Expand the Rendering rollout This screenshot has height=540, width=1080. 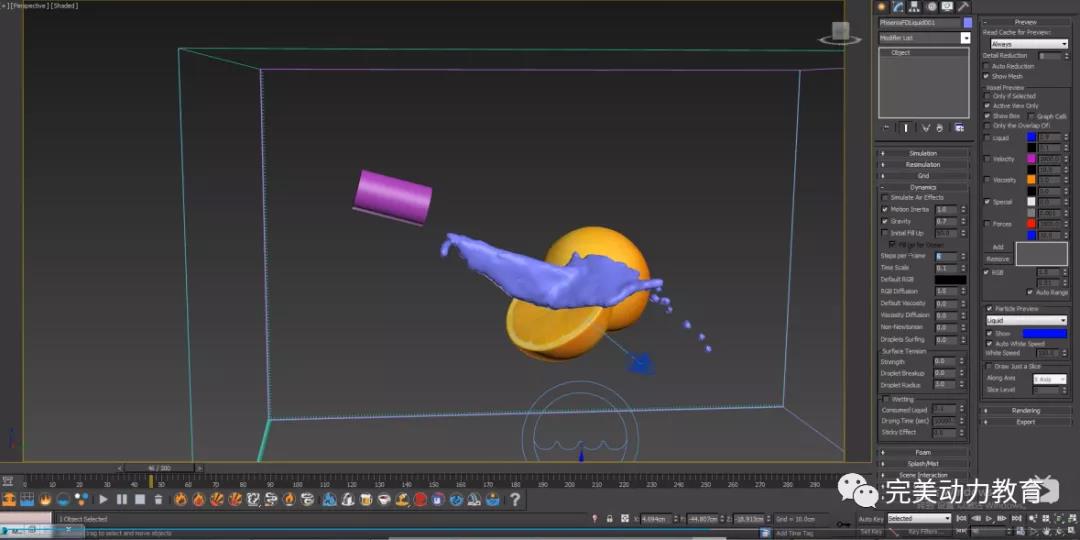point(1025,411)
